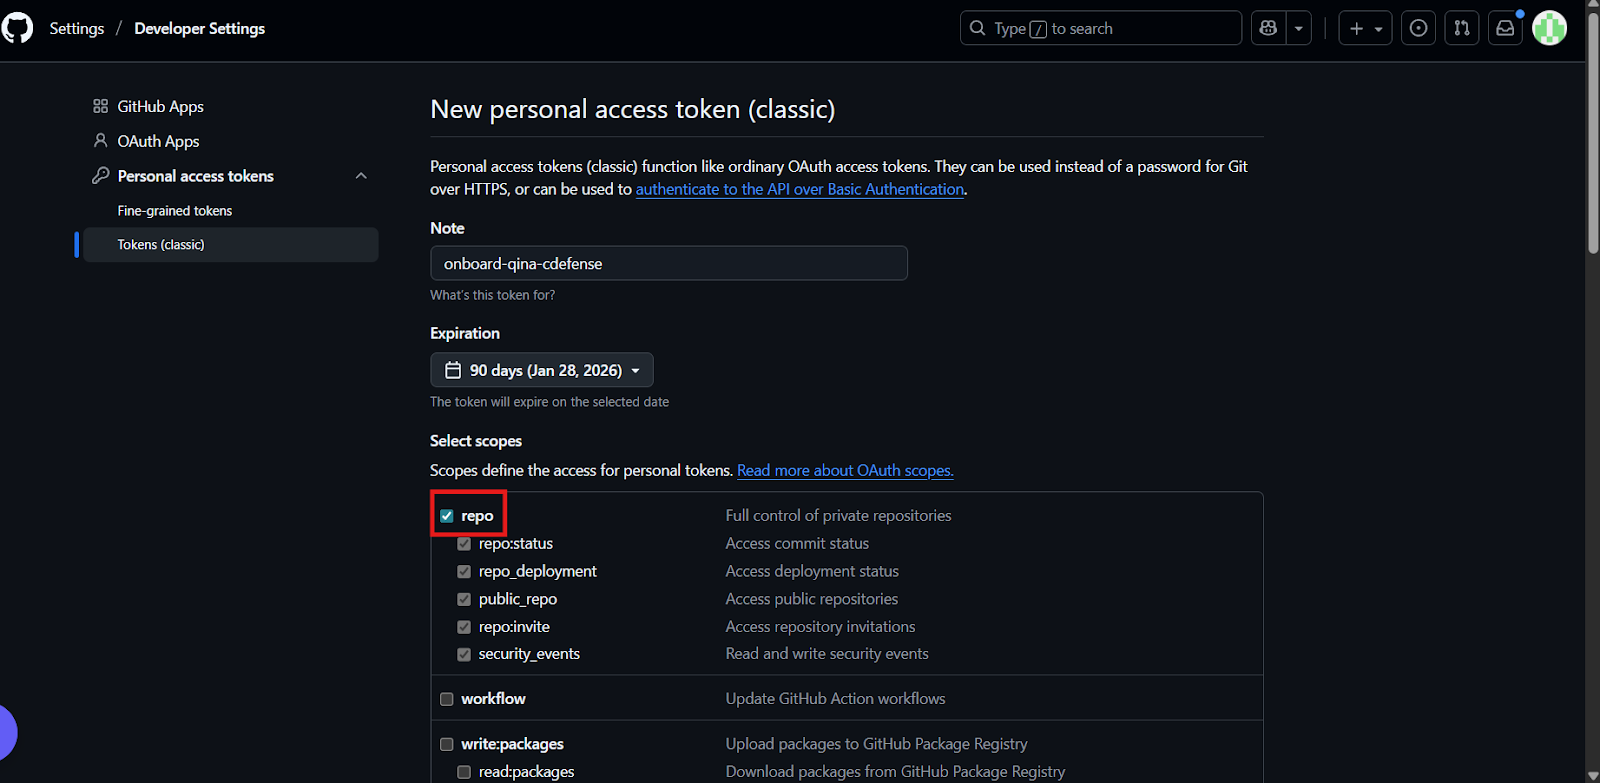This screenshot has width=1600, height=783.
Task: Click "What's this token for?" hint
Action: pyautogui.click(x=492, y=295)
